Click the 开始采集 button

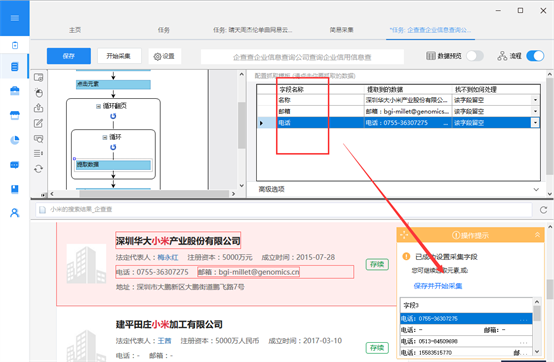tap(119, 56)
